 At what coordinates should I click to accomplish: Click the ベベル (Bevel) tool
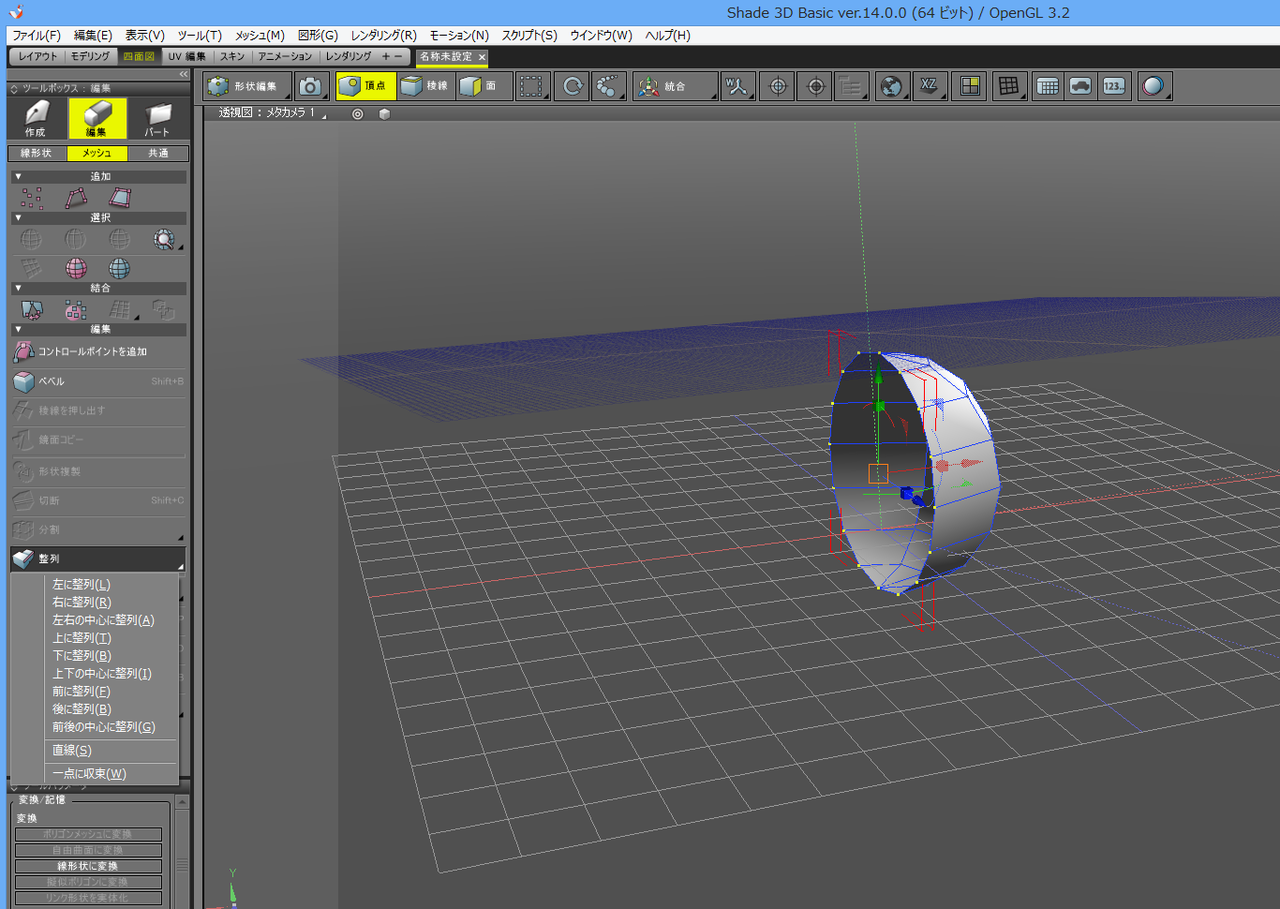coord(51,382)
